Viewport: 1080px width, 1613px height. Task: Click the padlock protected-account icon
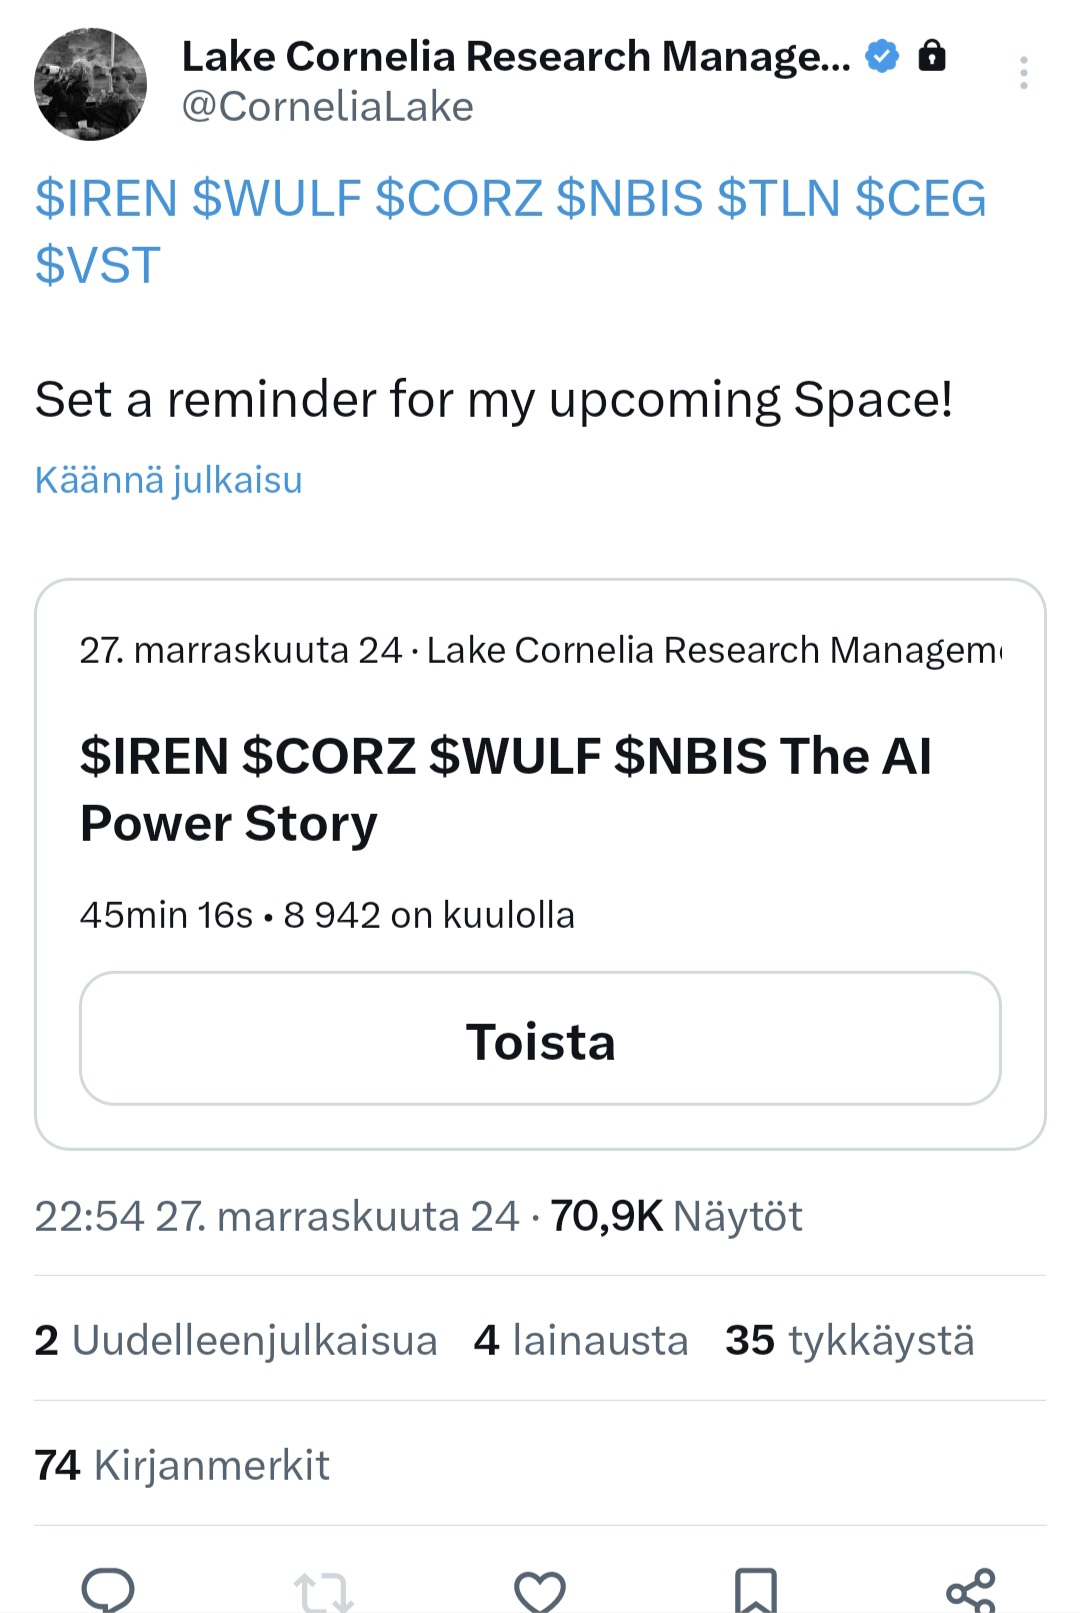[931, 56]
